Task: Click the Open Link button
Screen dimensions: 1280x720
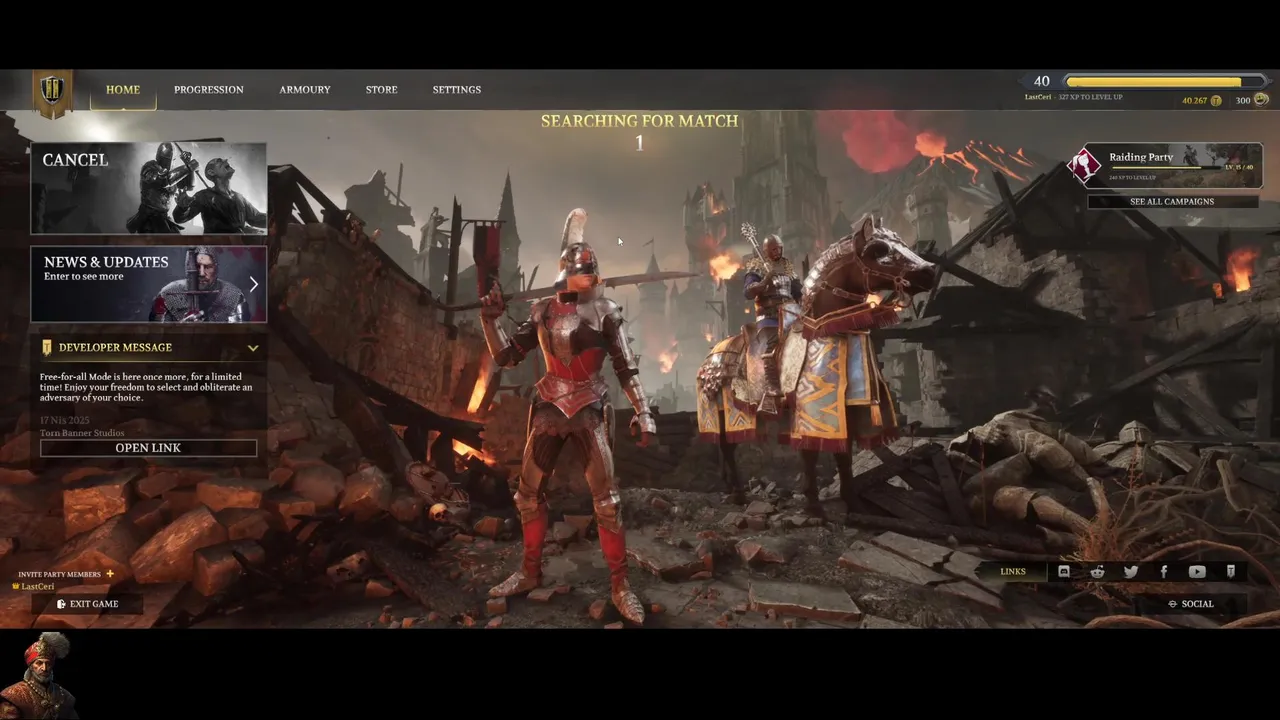Action: click(148, 448)
